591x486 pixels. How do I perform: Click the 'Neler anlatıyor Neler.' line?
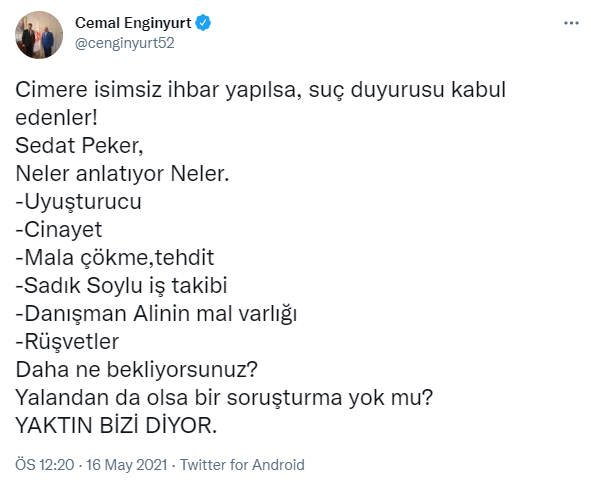[122, 174]
